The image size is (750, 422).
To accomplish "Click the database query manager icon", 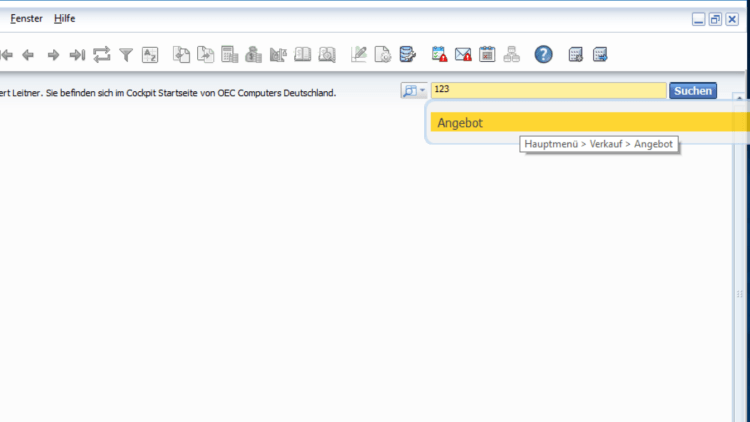I will [407, 55].
